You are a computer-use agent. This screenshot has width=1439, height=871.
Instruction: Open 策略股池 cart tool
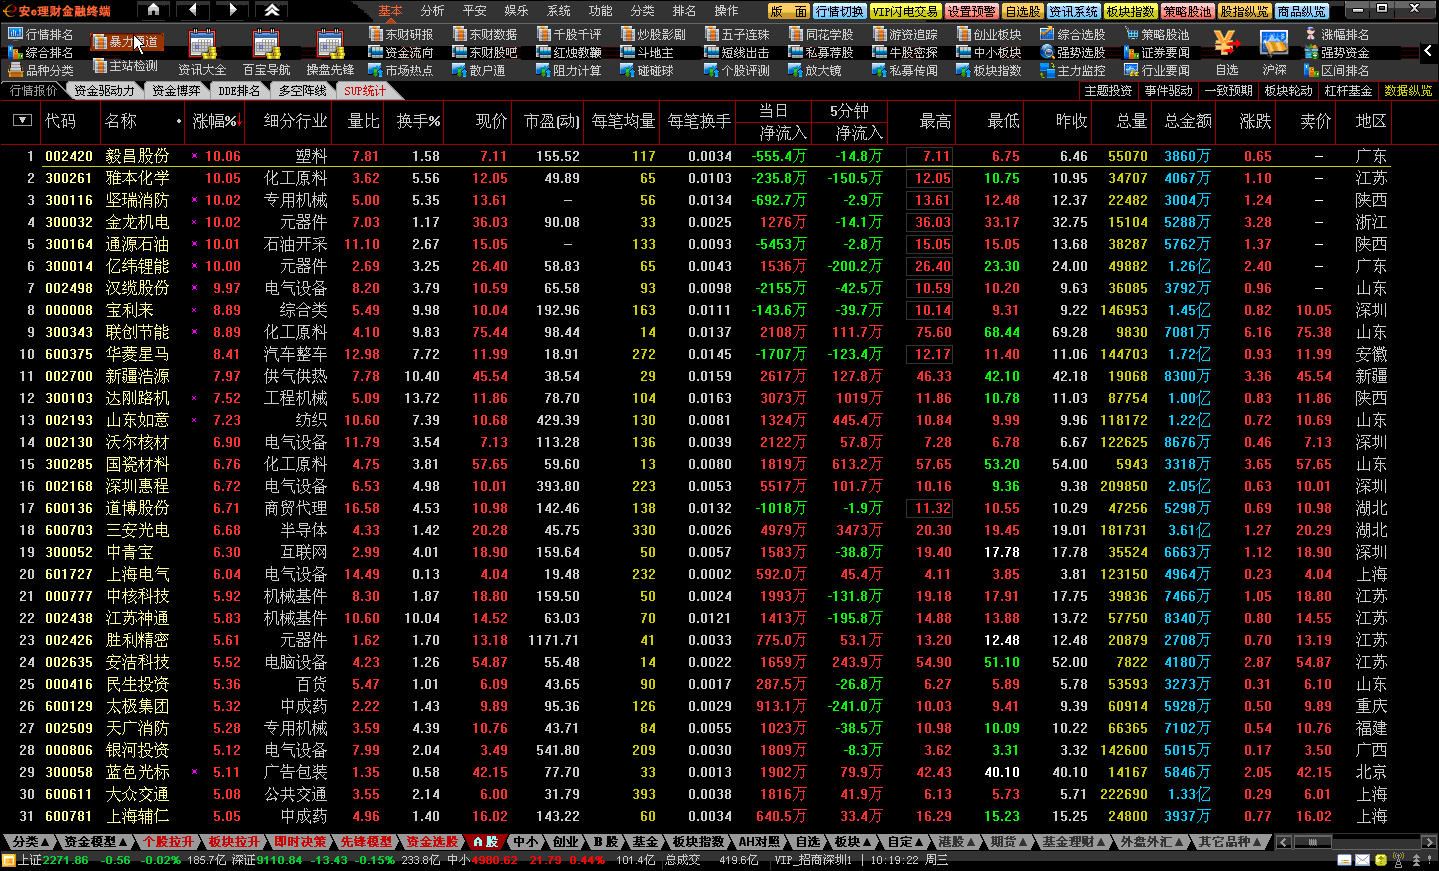click(x=1156, y=34)
